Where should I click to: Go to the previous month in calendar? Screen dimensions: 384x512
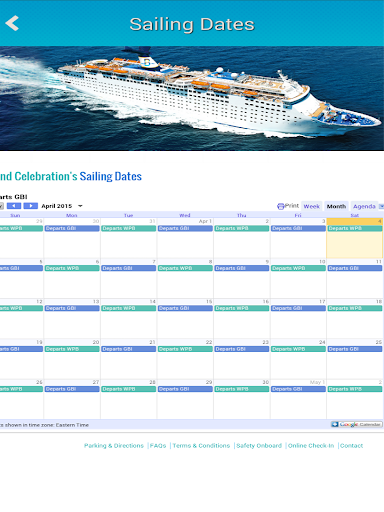click(14, 206)
